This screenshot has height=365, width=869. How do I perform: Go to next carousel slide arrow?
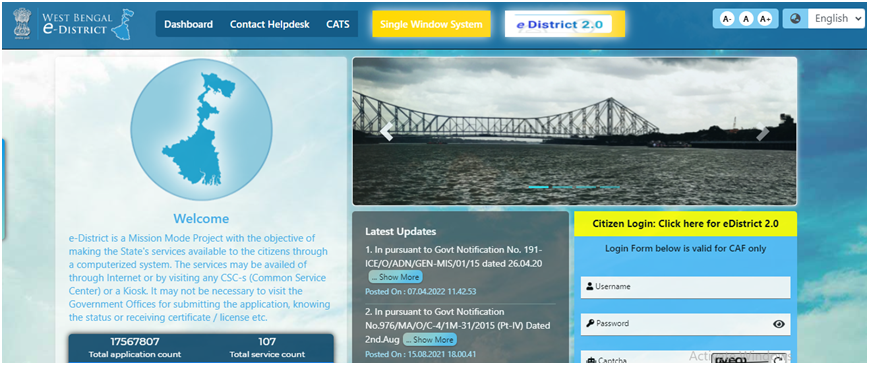[x=763, y=132]
